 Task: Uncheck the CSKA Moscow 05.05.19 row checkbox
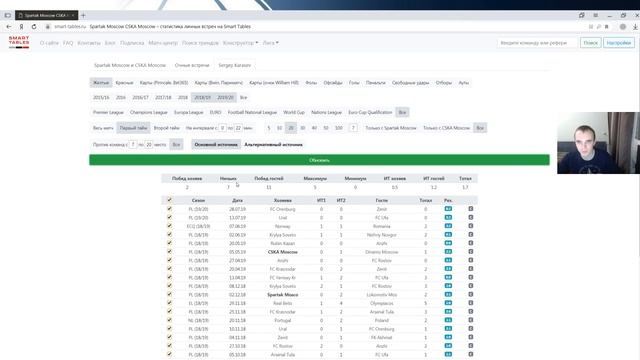click(169, 251)
